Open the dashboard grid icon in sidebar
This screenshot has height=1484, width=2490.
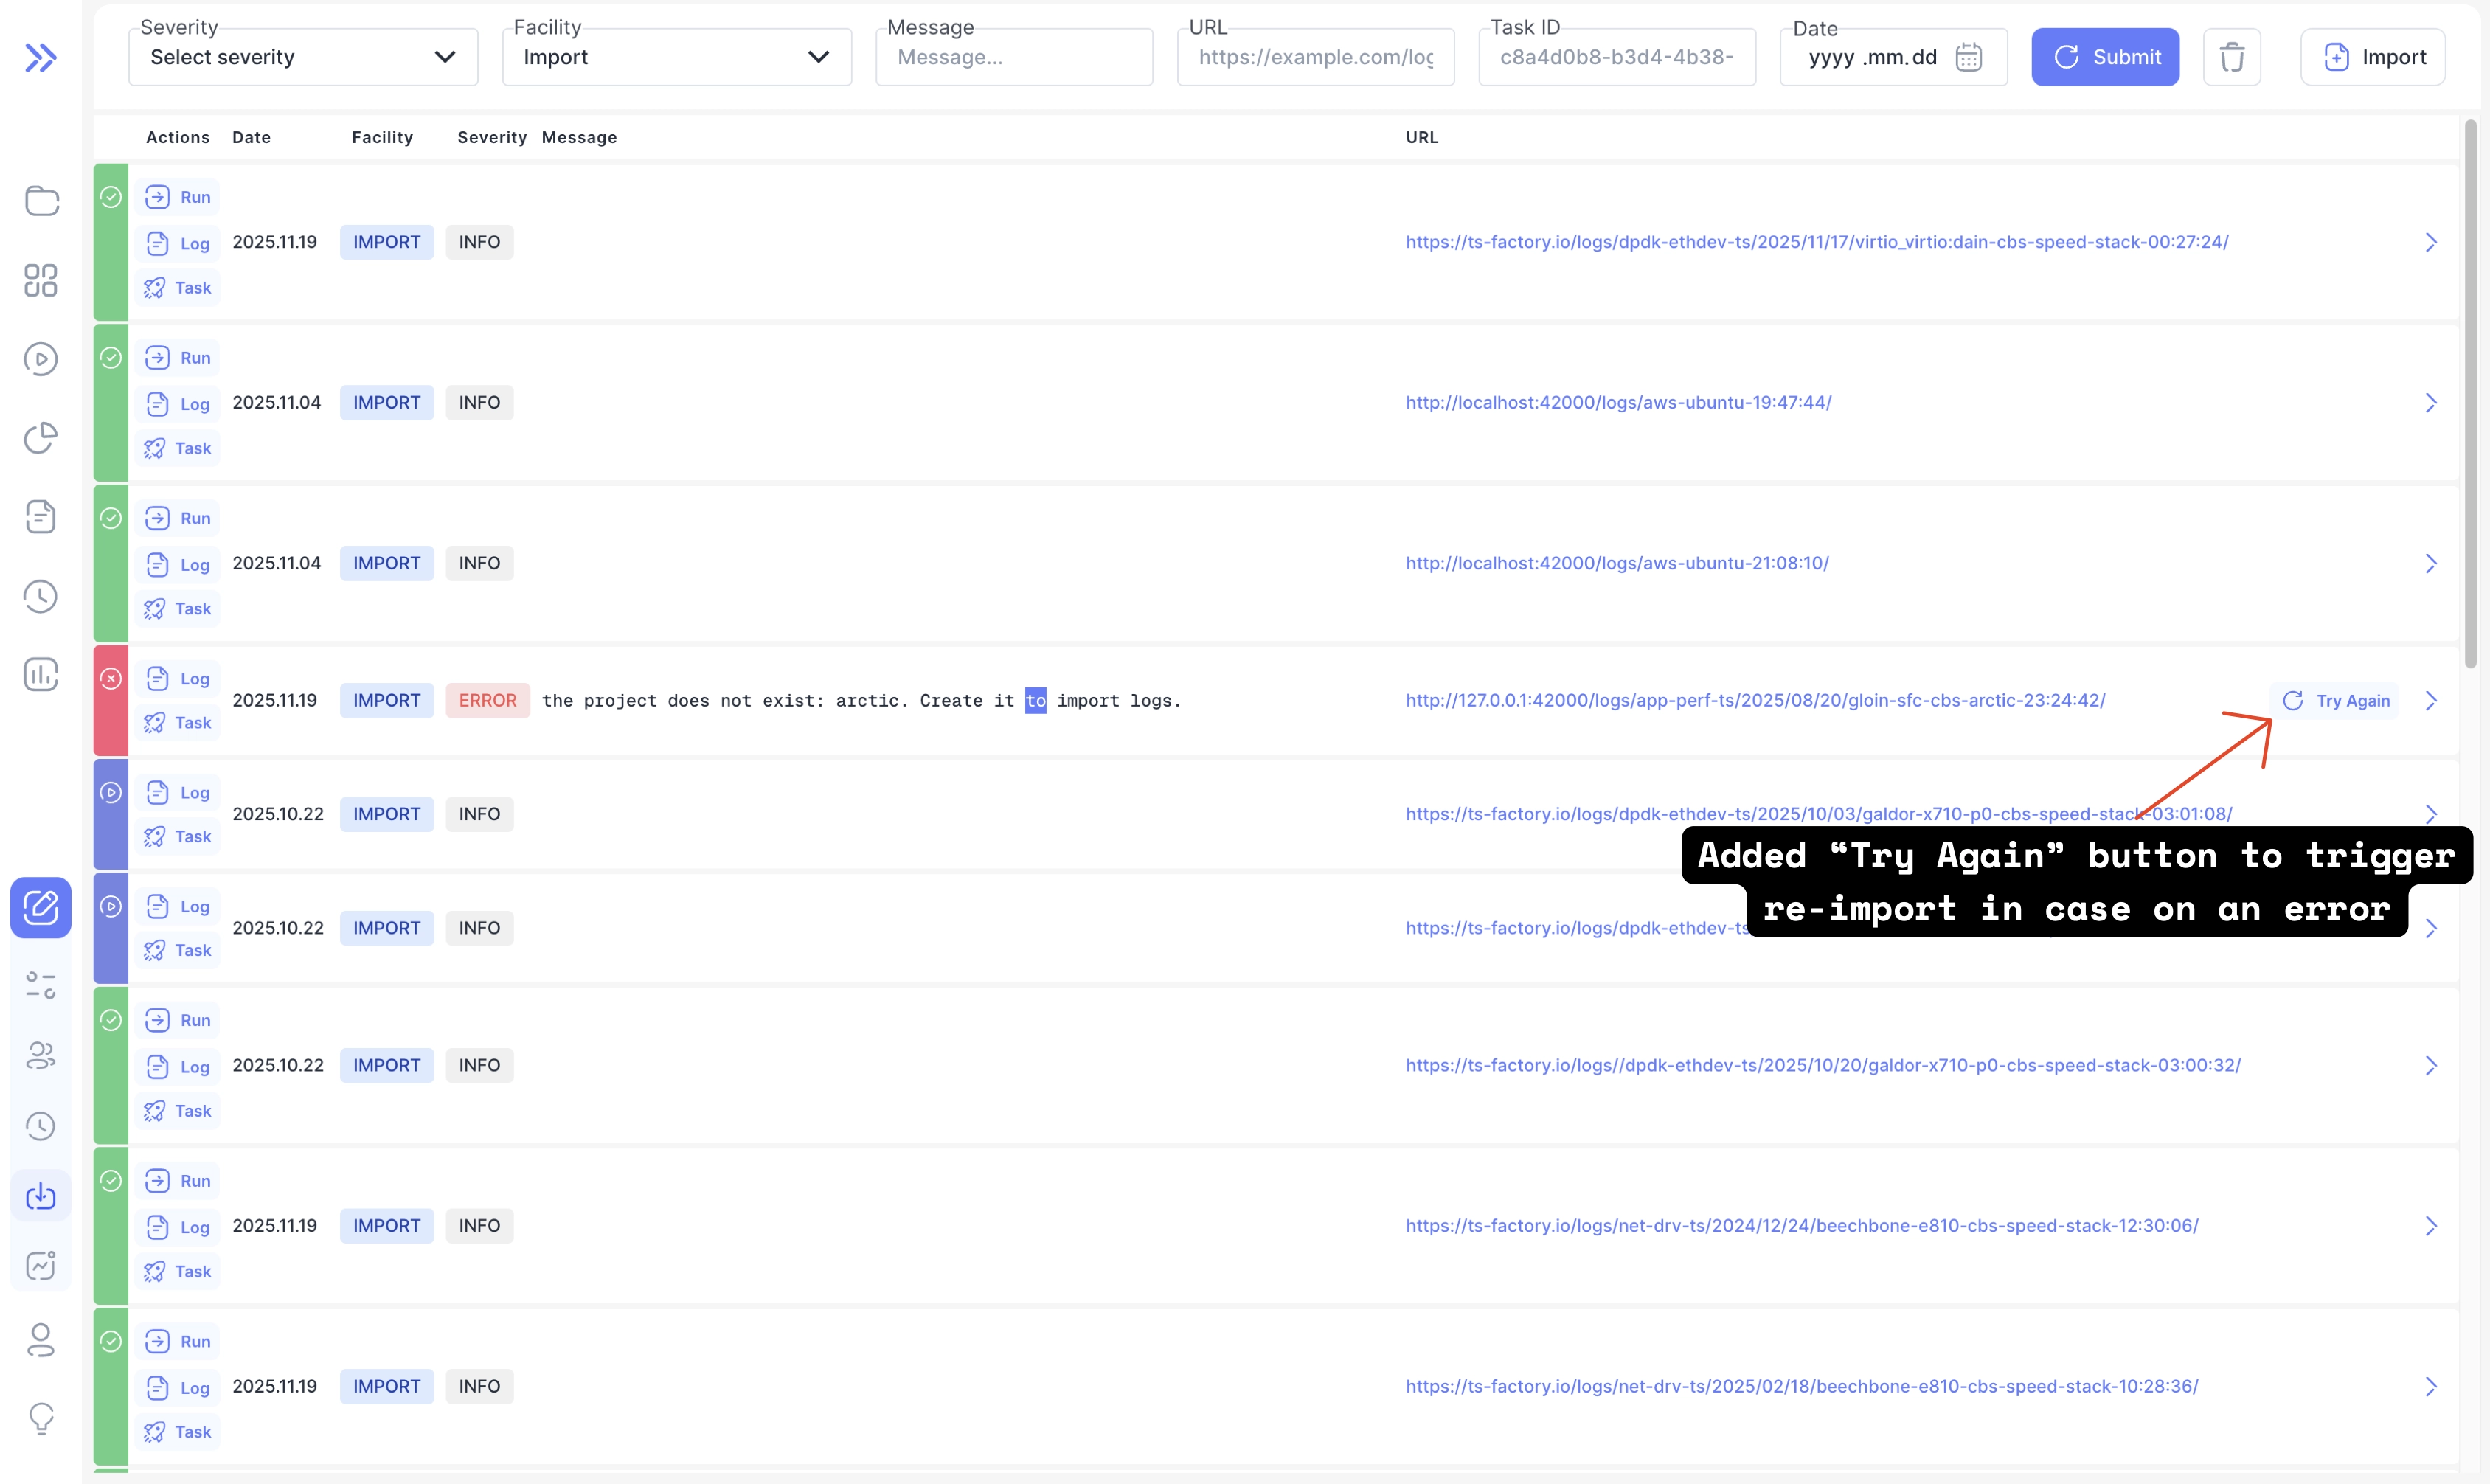pos(41,280)
